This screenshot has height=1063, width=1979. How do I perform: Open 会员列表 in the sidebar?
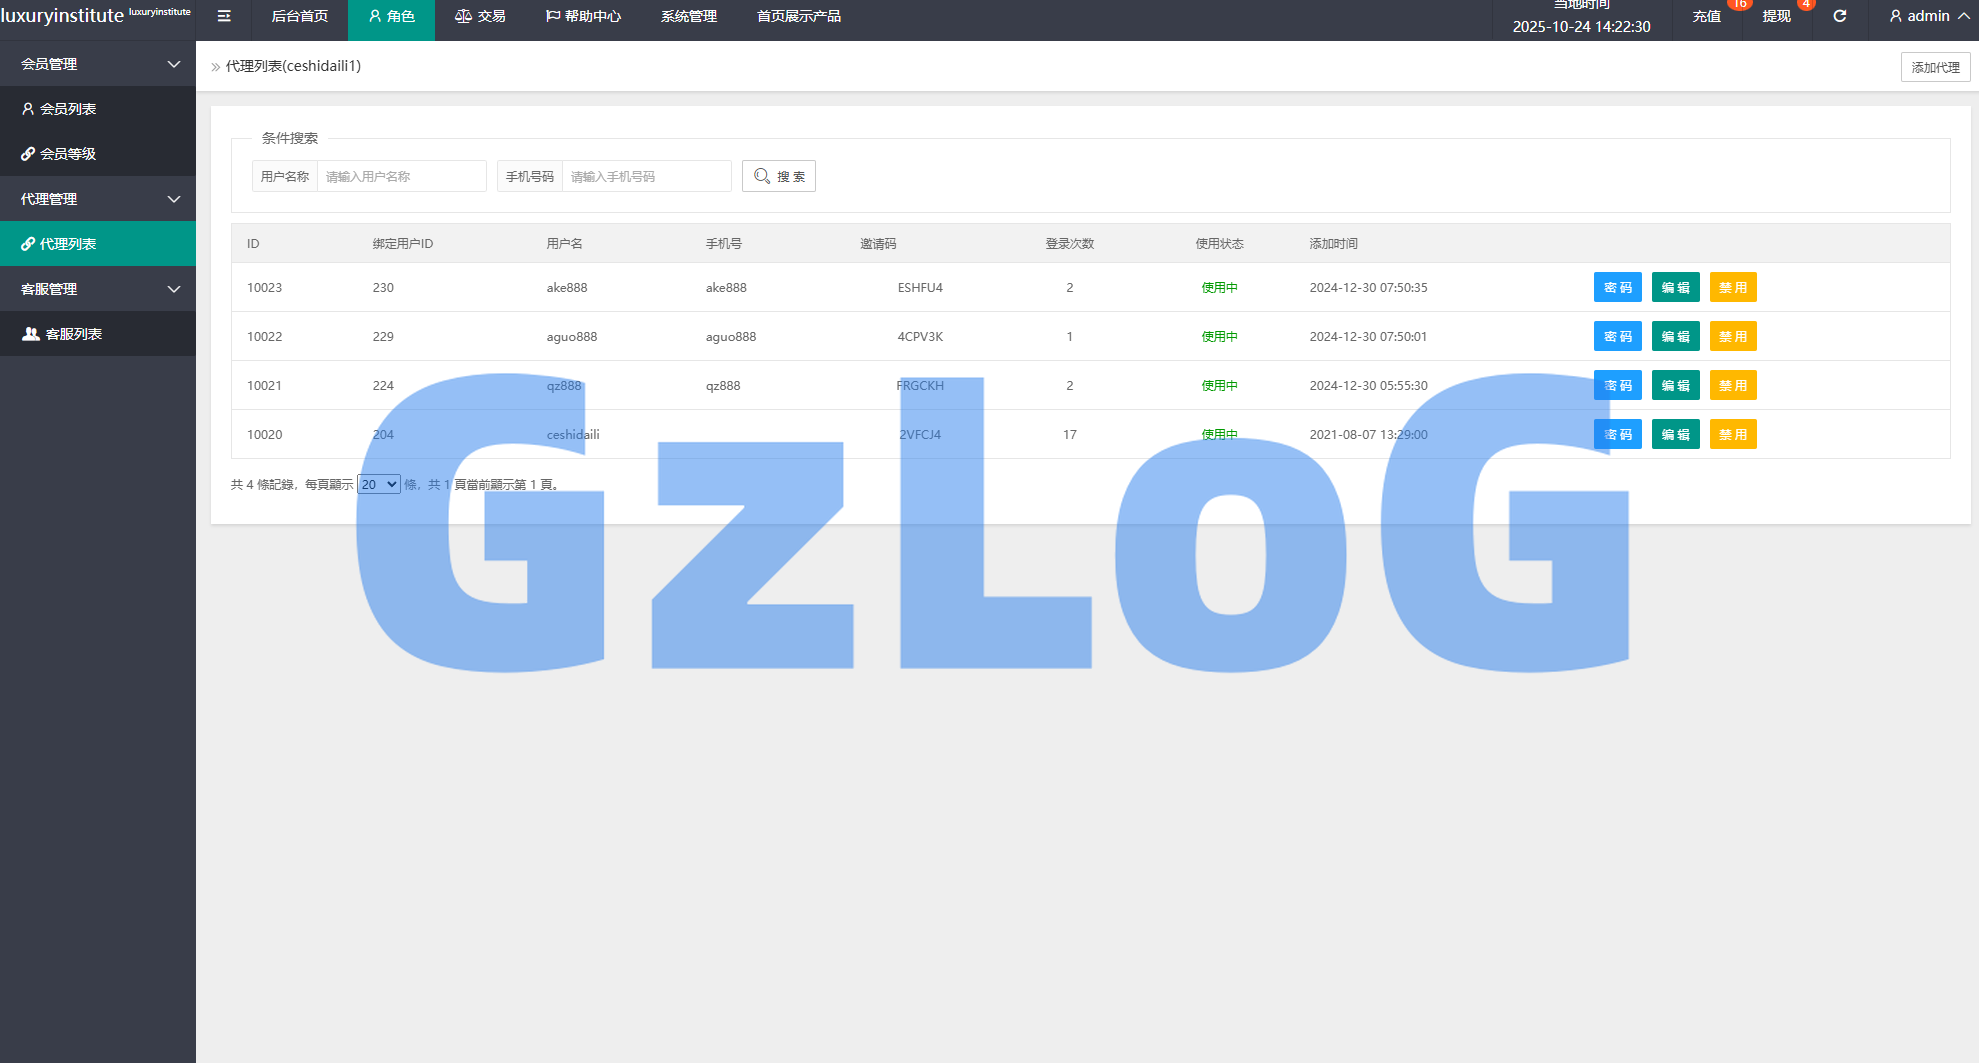click(68, 109)
